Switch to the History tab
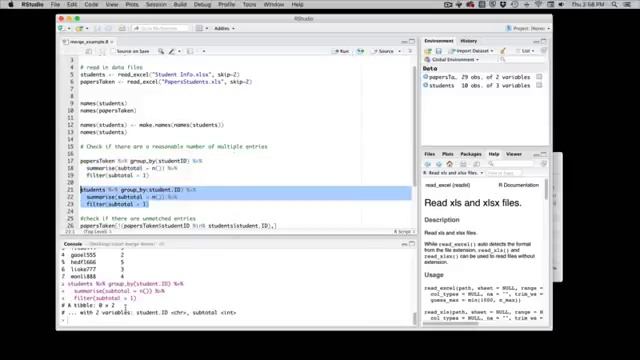 tap(469, 41)
